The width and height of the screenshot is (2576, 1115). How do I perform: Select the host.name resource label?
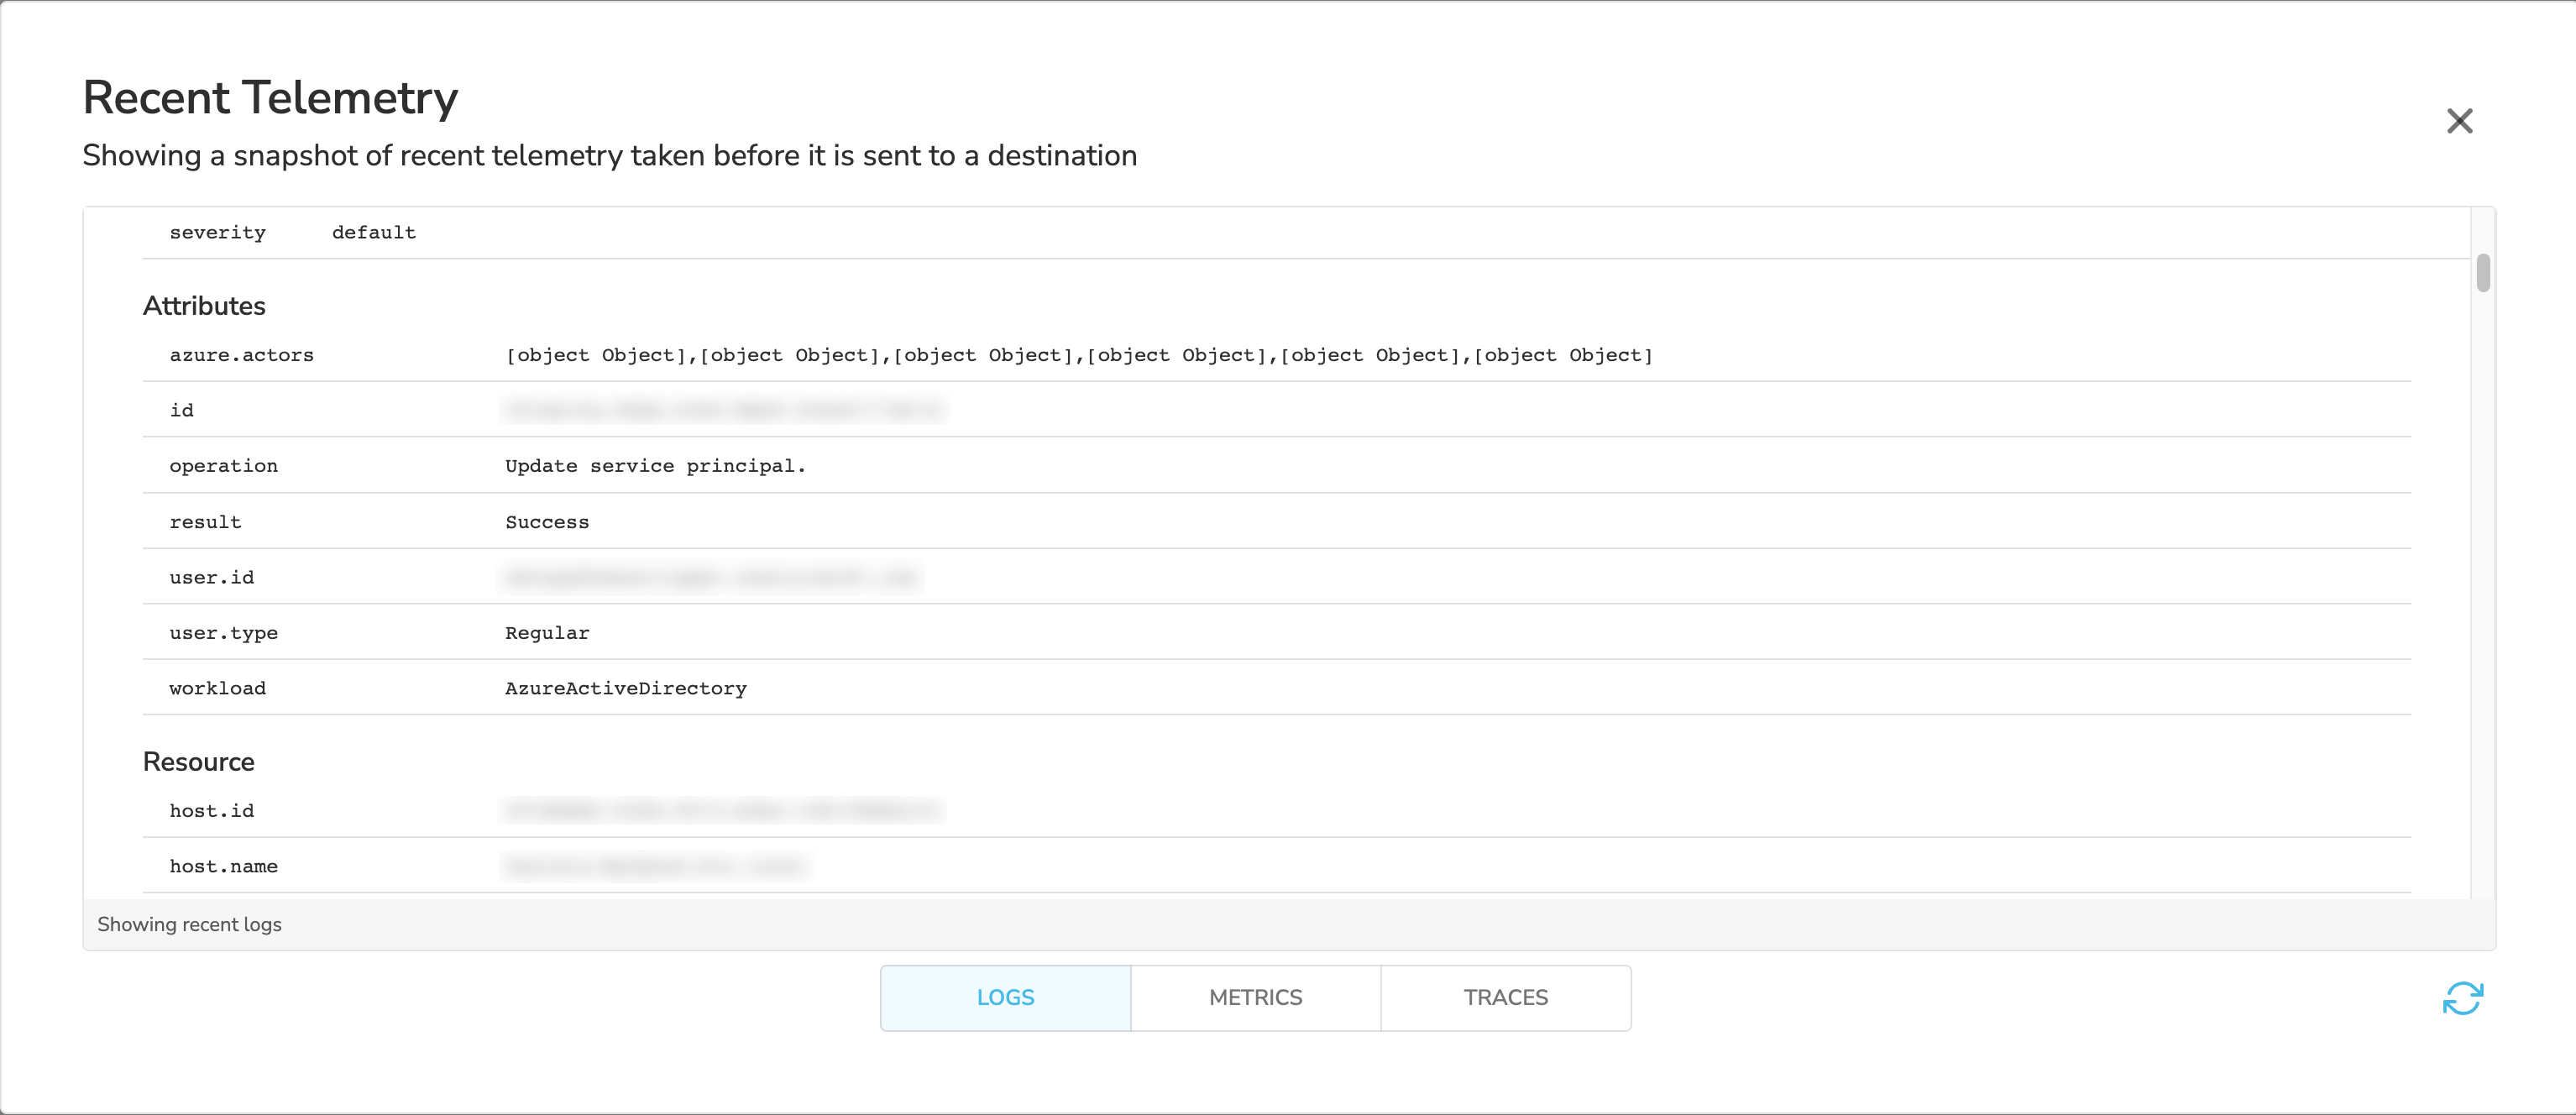click(x=223, y=866)
